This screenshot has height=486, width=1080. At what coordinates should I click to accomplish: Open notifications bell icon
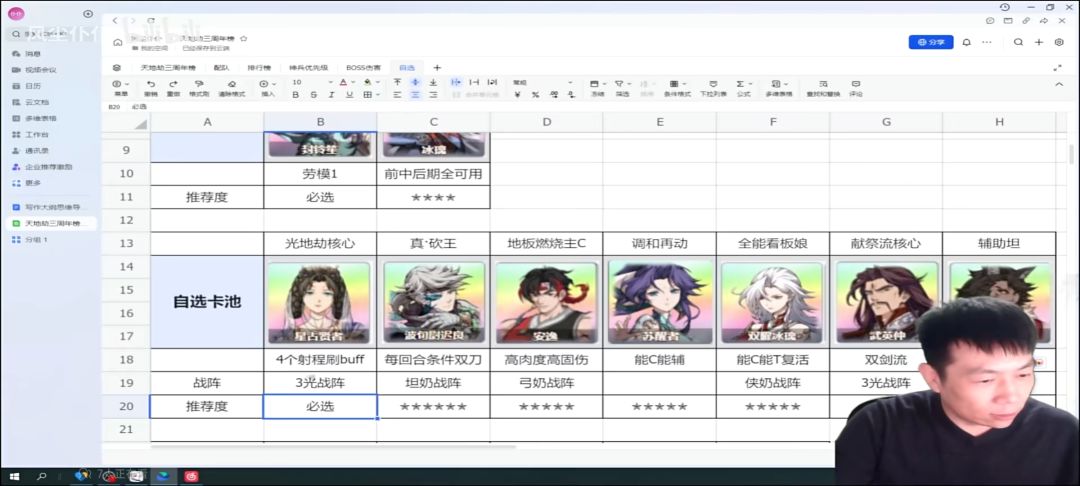[x=966, y=42]
